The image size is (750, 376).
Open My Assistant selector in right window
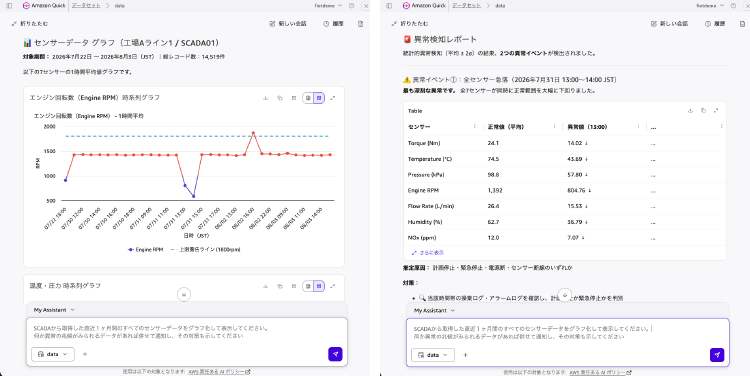[x=434, y=310]
